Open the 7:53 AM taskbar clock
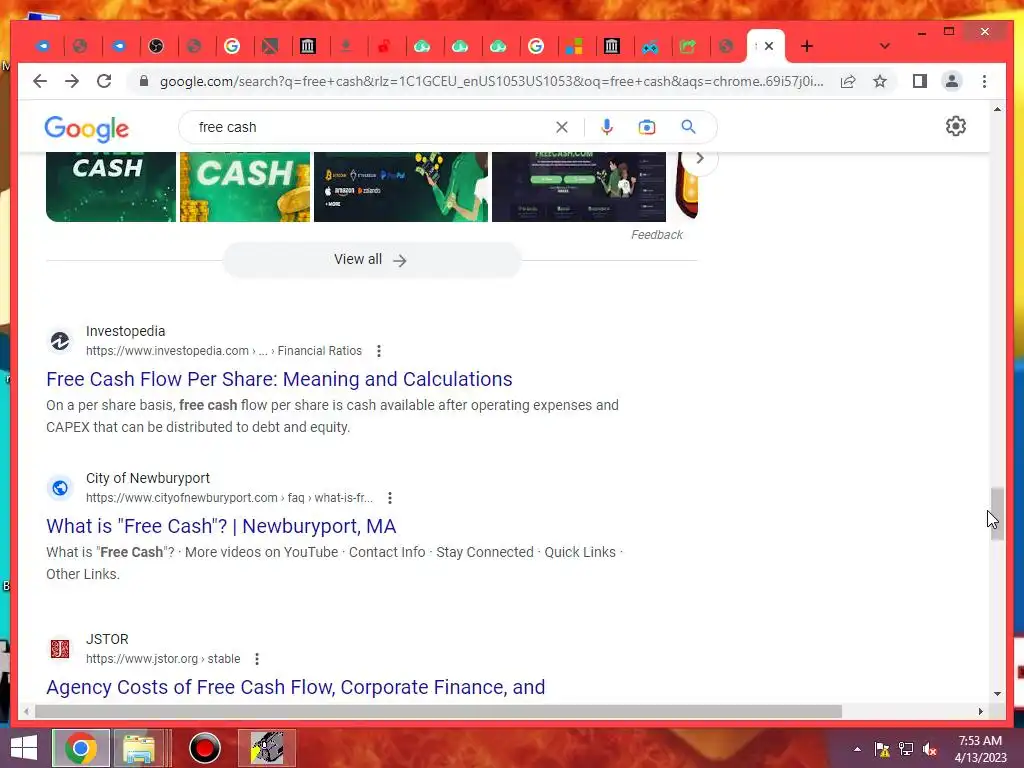Viewport: 1024px width, 768px height. coord(980,749)
